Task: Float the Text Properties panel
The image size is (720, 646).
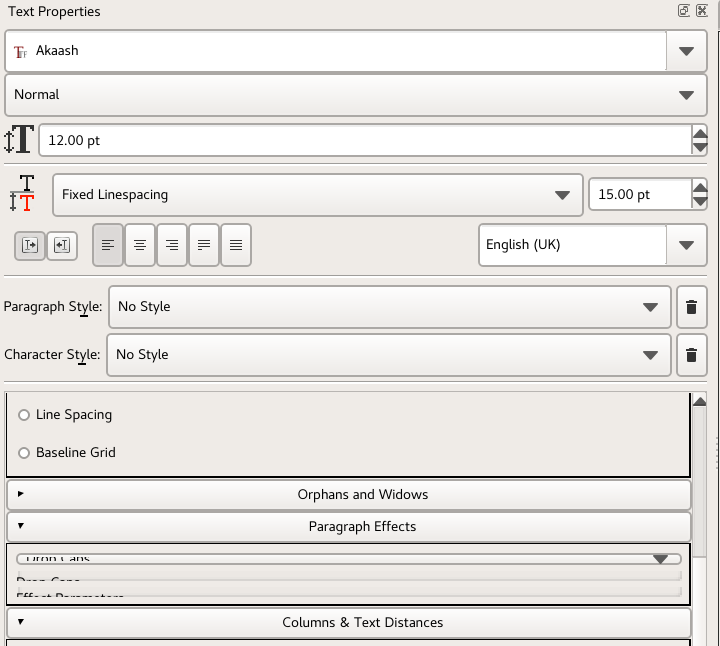Action: tap(684, 11)
